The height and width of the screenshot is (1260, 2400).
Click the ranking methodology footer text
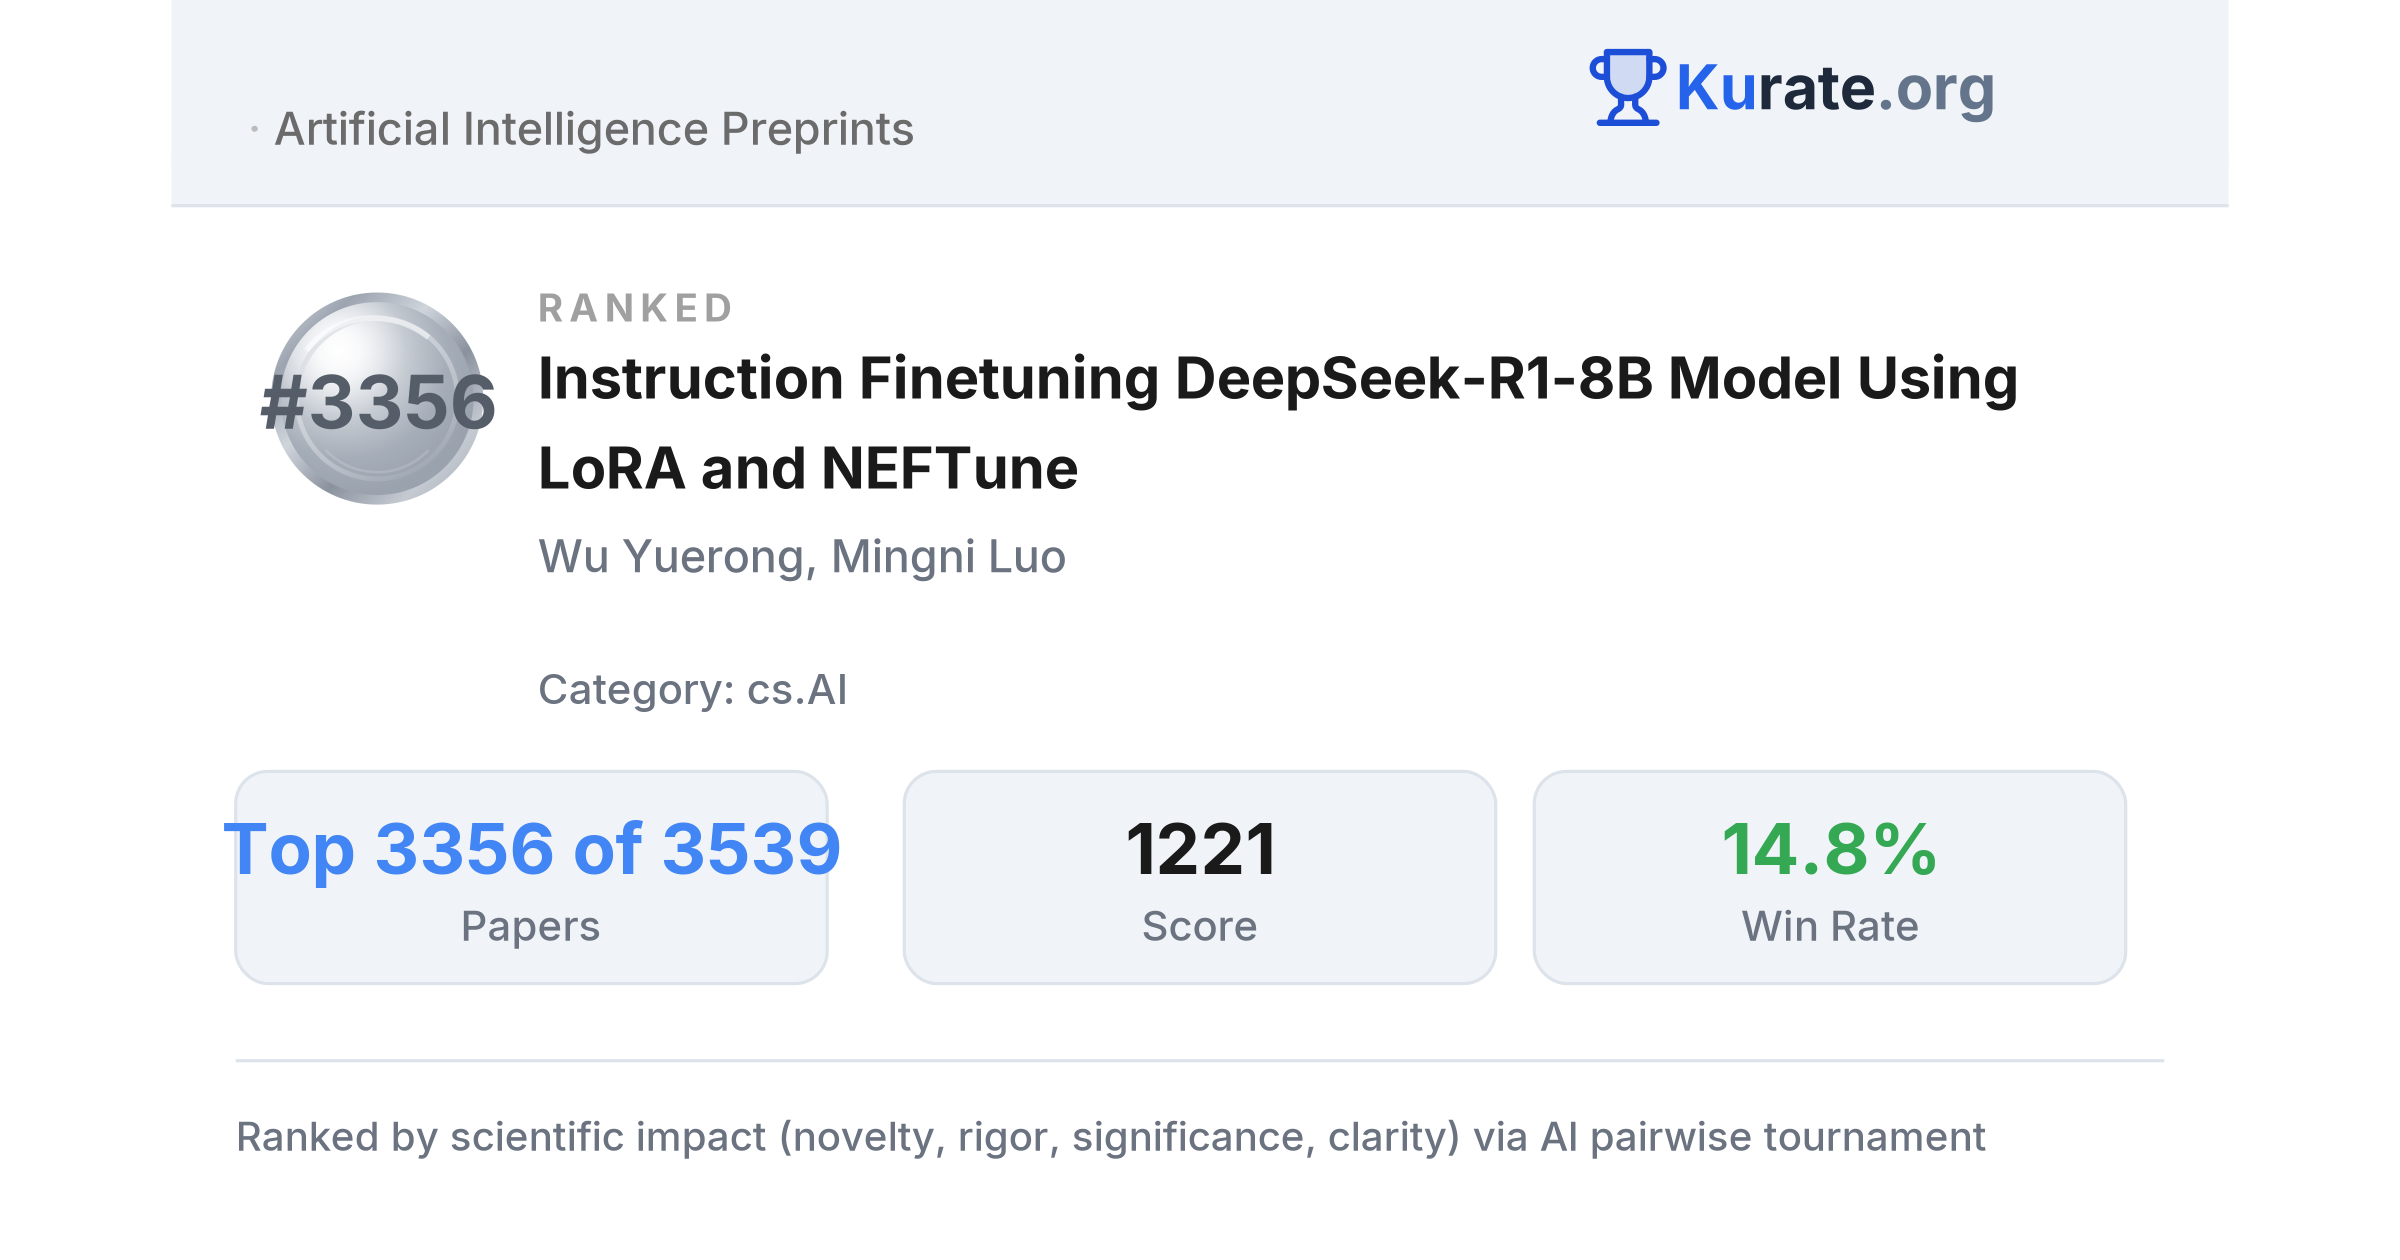pos(1110,1137)
